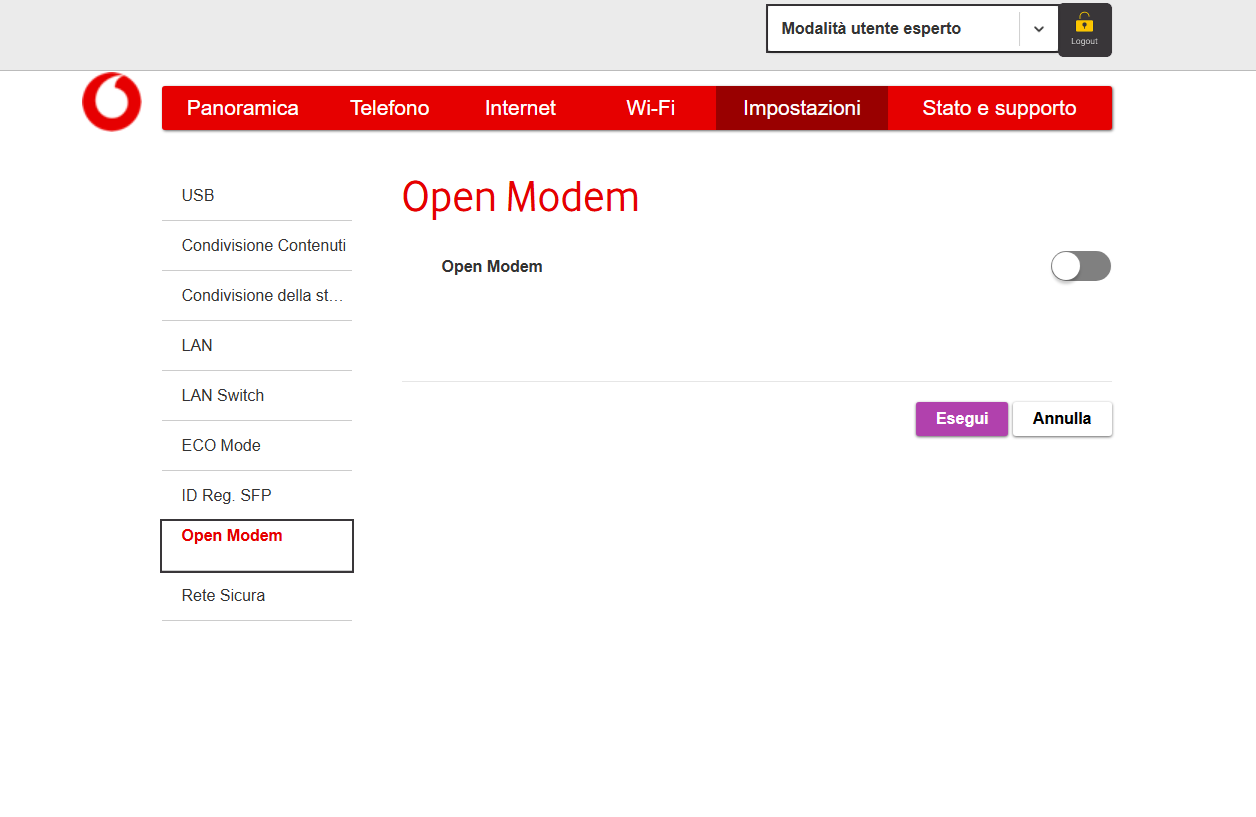This screenshot has height=817, width=1256.
Task: Click the dropdown chevron arrow beside Modalità utente esperto
Action: click(x=1039, y=29)
